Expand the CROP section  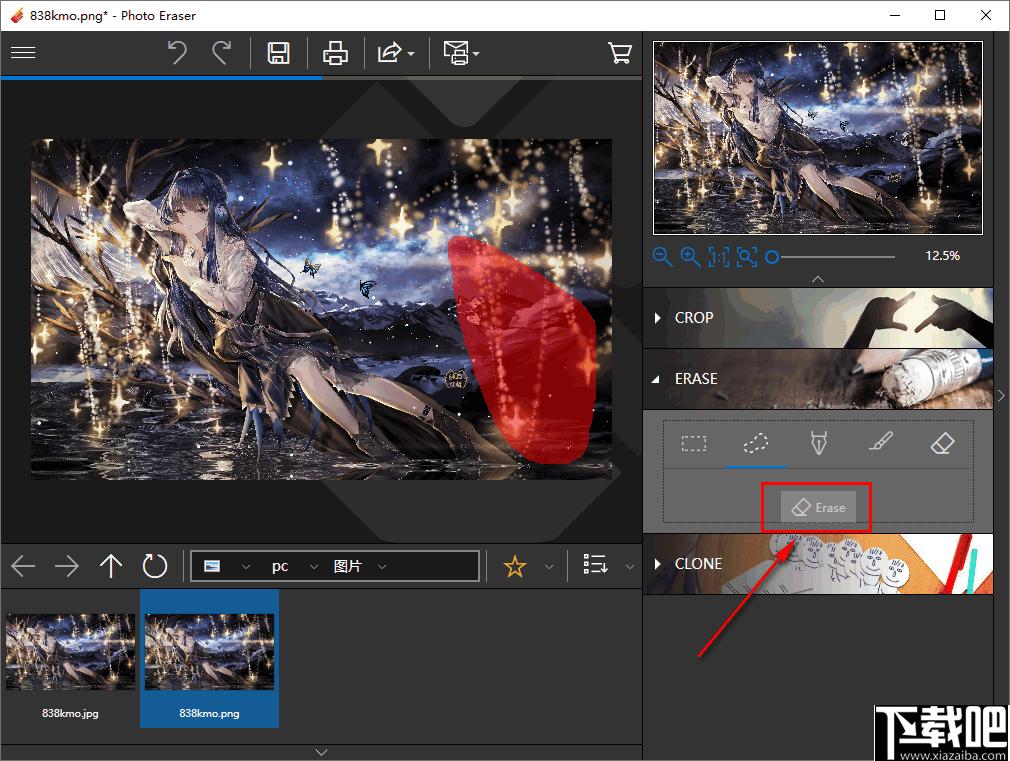(818, 318)
